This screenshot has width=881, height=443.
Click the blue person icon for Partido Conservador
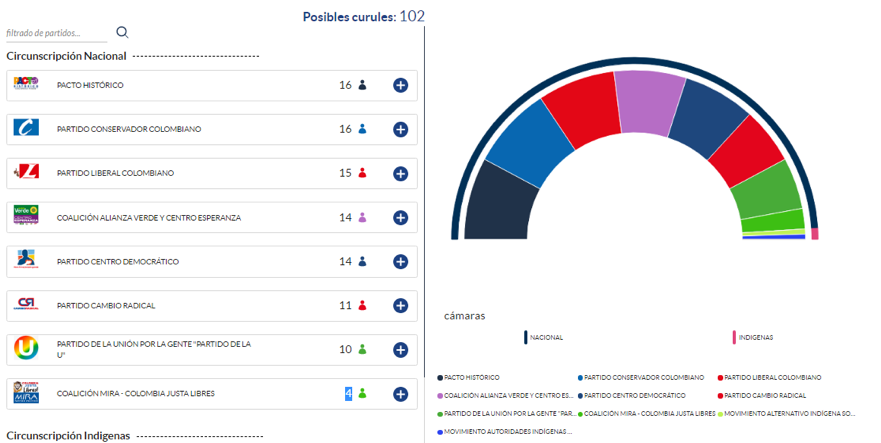[362, 129]
